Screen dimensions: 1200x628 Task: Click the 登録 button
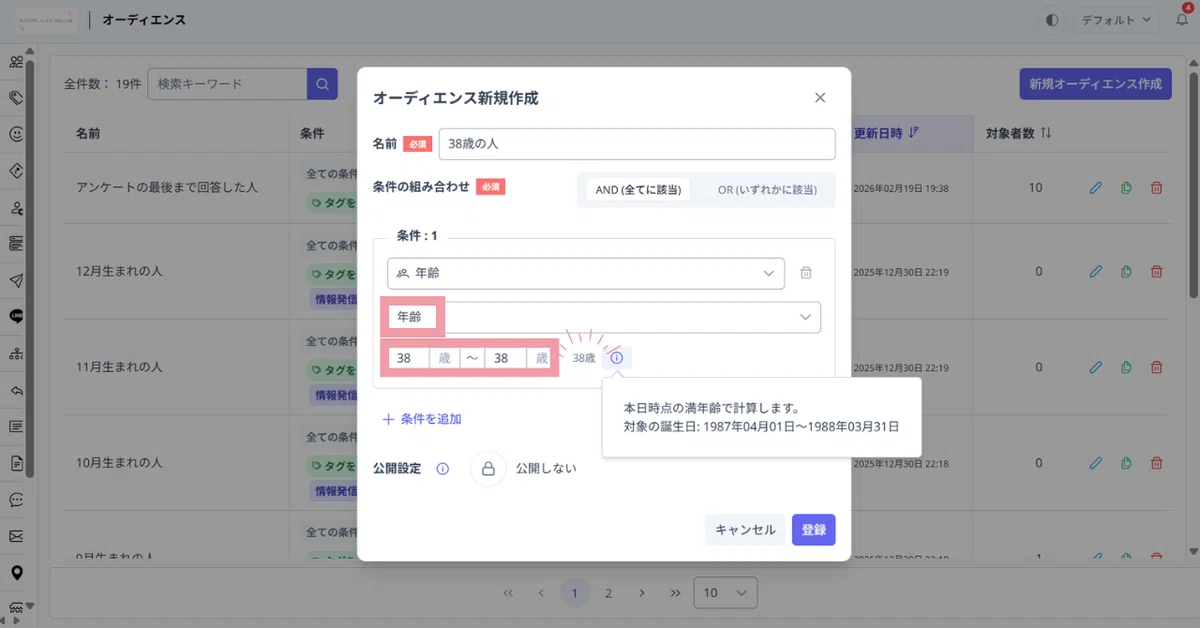point(814,530)
